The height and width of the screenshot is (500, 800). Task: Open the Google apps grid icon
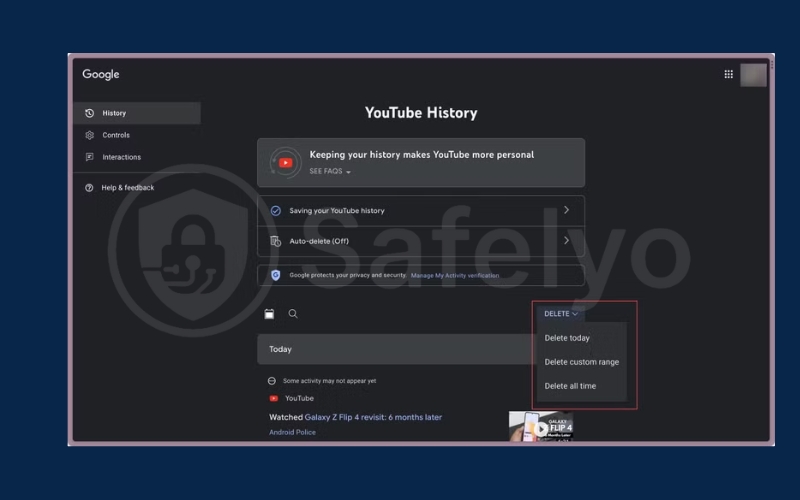click(729, 74)
